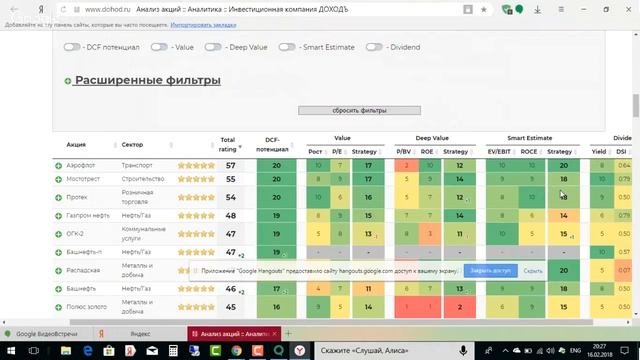Open Calculator from taskbar
640x360 pixels.
pos(173,351)
